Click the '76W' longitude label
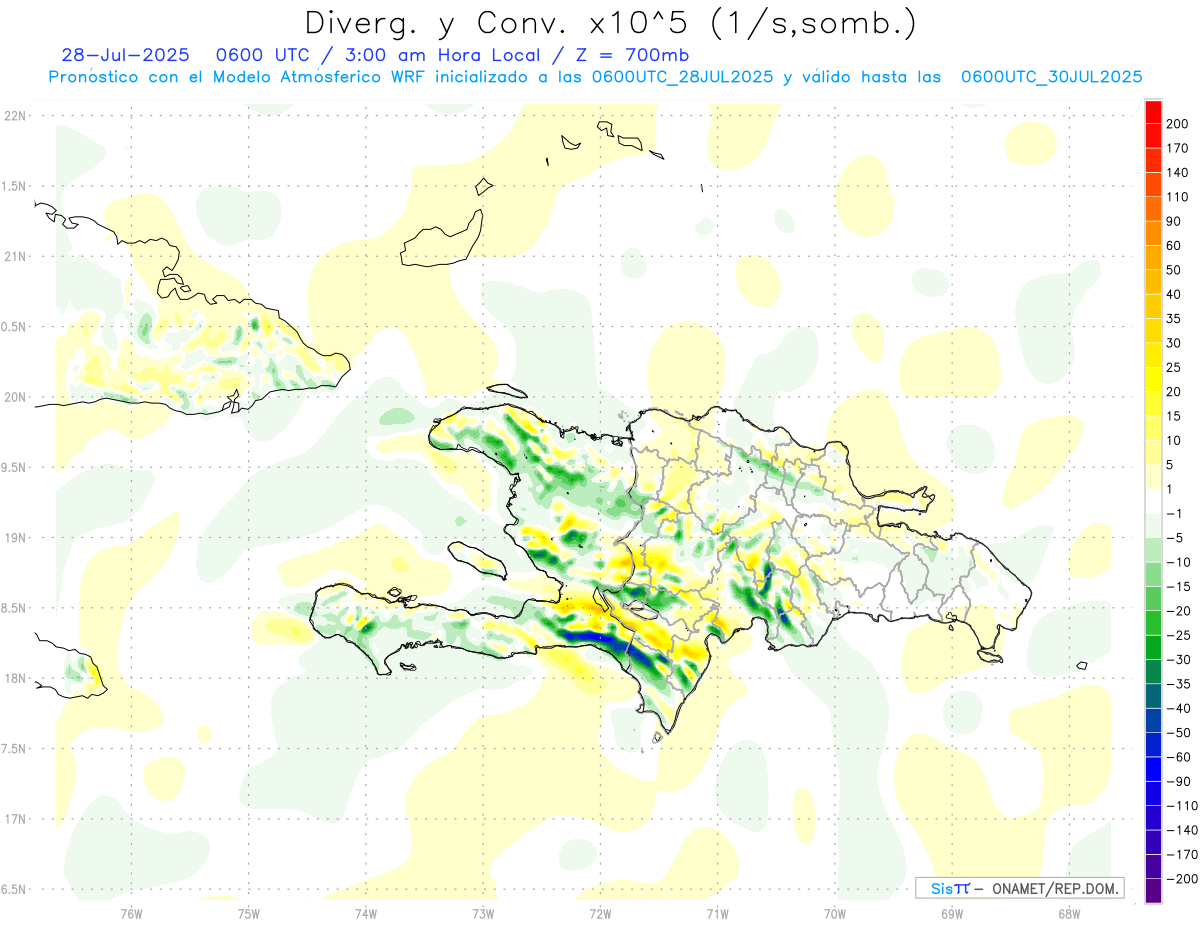This screenshot has height=927, width=1200. tap(131, 913)
